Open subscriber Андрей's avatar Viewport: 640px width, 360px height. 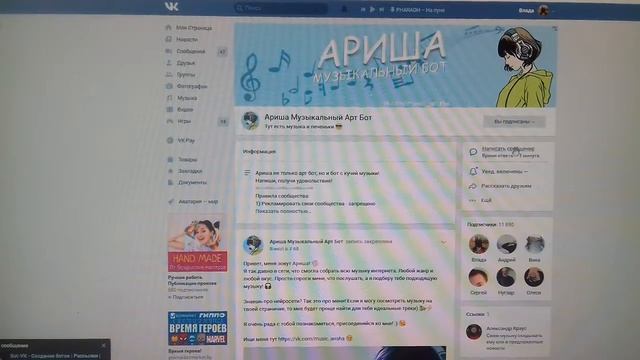tap(507, 244)
